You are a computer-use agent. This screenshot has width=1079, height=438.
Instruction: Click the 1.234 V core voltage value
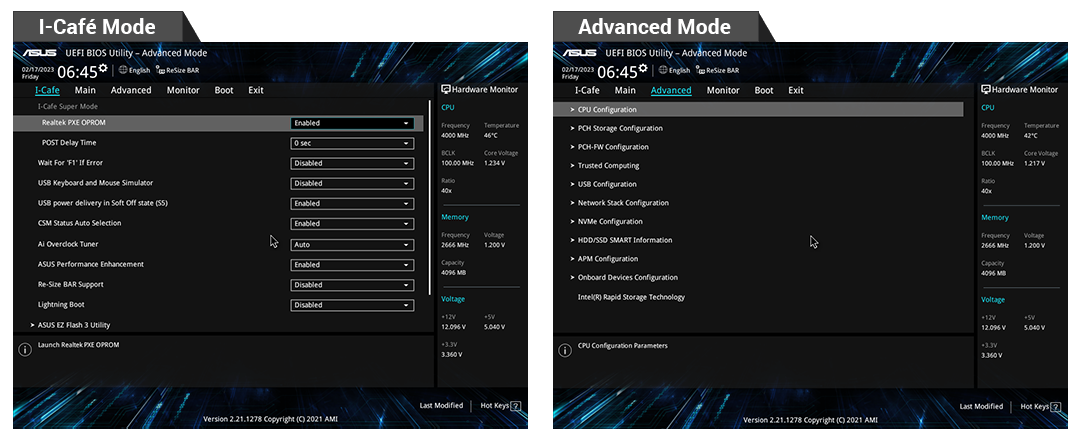click(x=495, y=163)
